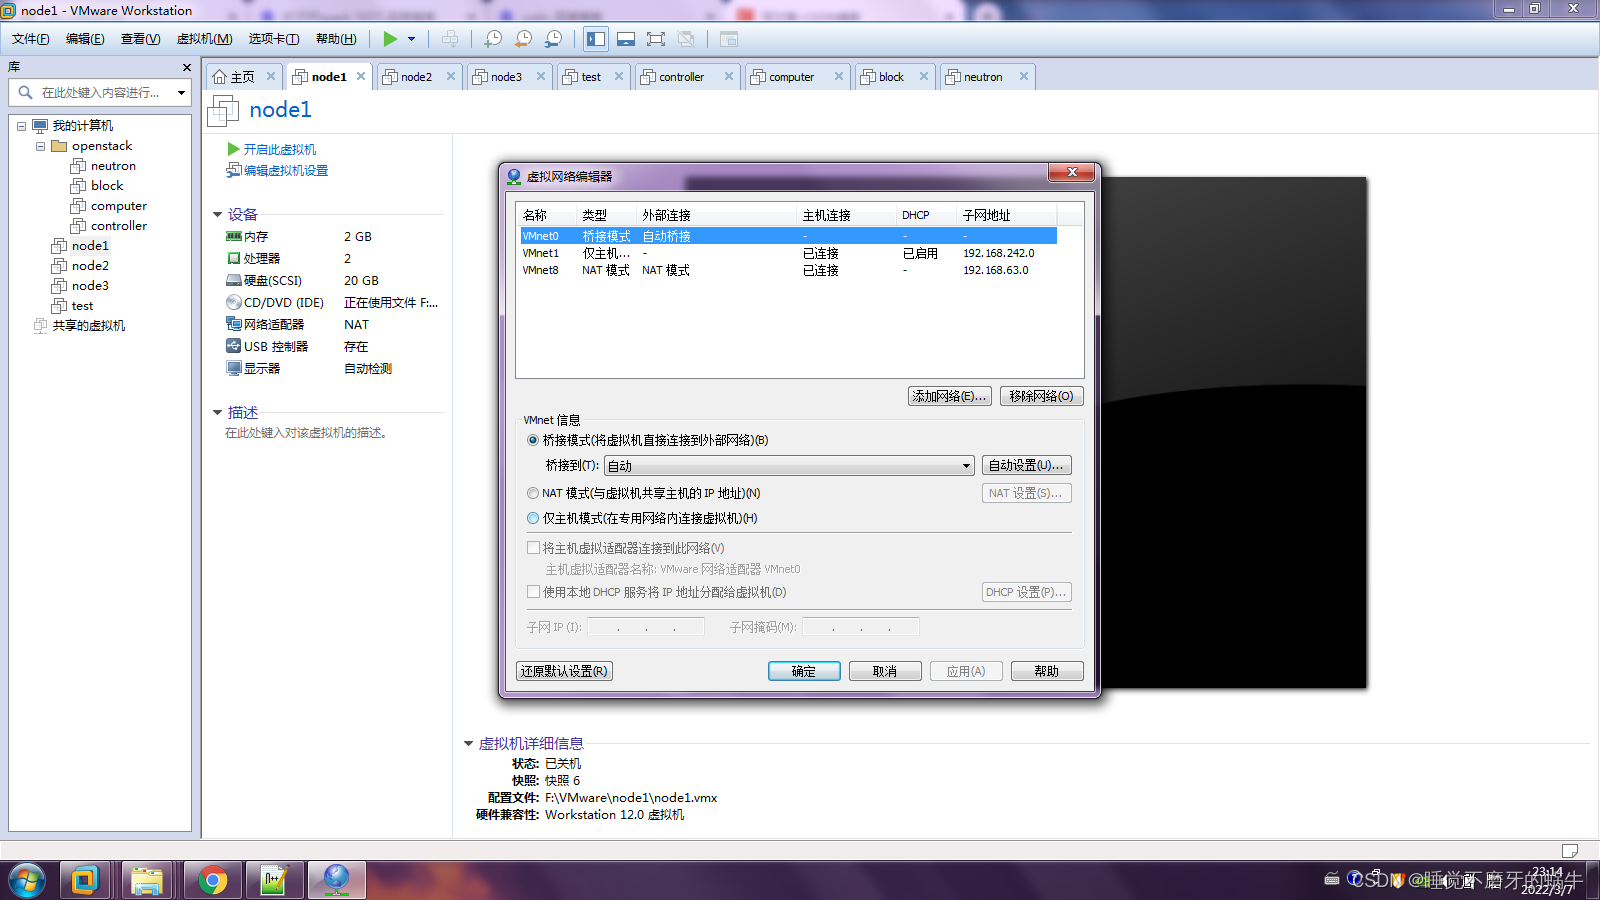Select the VMnet8 row in network editor
The image size is (1600, 900).
788,270
